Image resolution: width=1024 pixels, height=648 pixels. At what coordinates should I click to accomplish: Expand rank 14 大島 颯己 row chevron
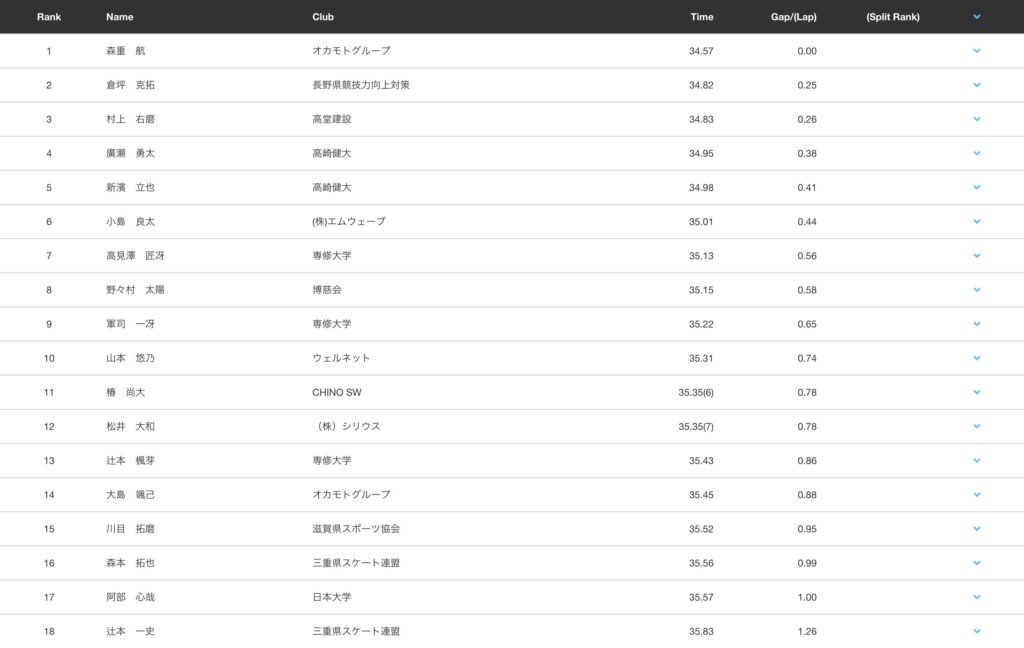(x=976, y=494)
